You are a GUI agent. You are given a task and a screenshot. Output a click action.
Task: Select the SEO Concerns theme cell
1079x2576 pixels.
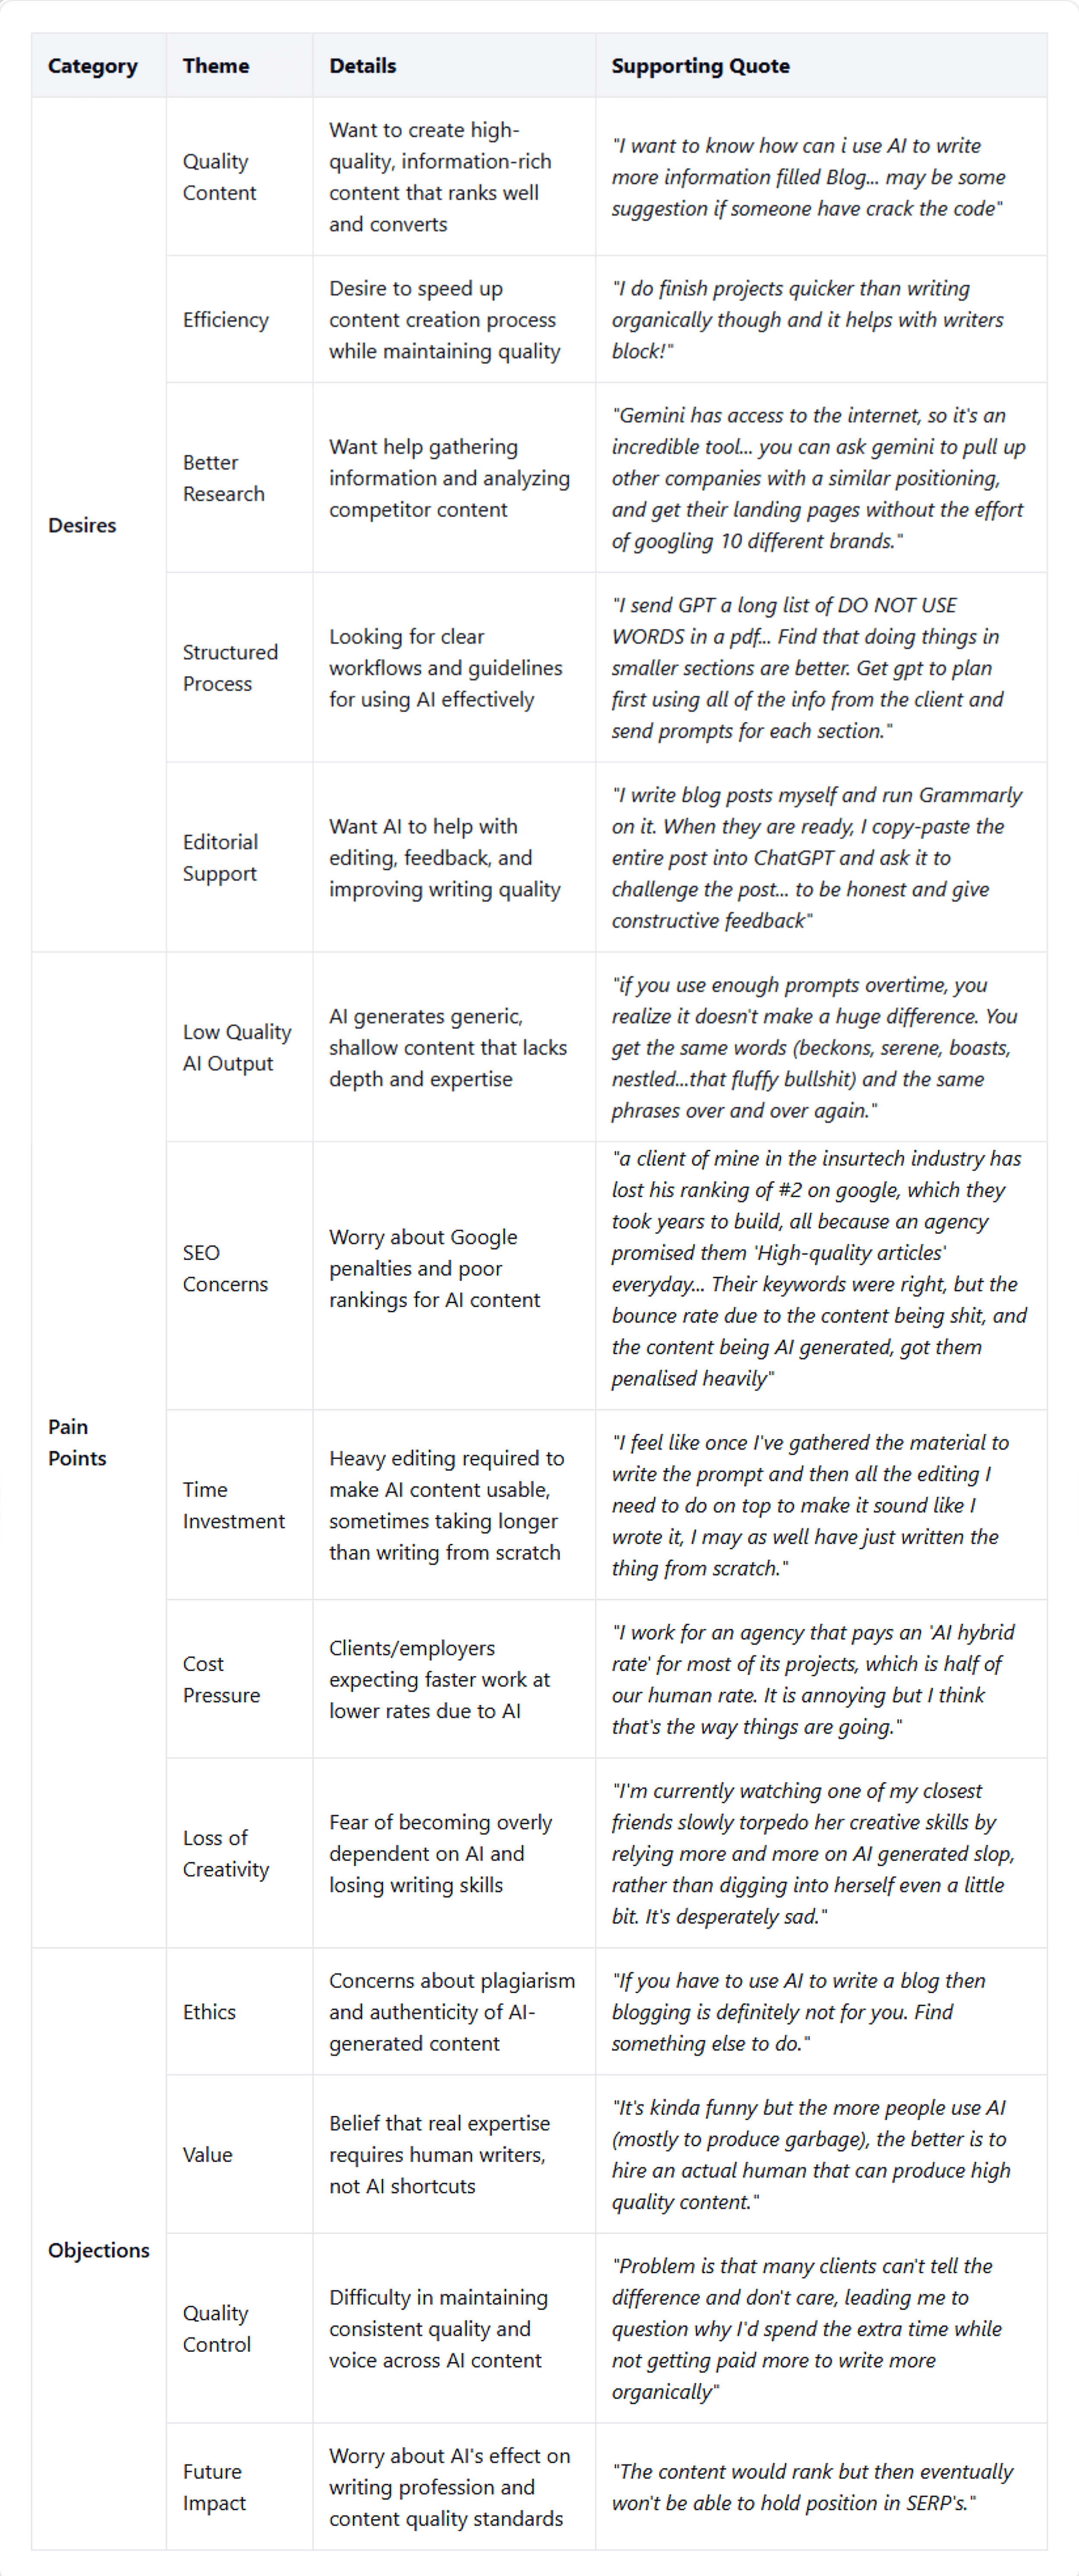225,1268
